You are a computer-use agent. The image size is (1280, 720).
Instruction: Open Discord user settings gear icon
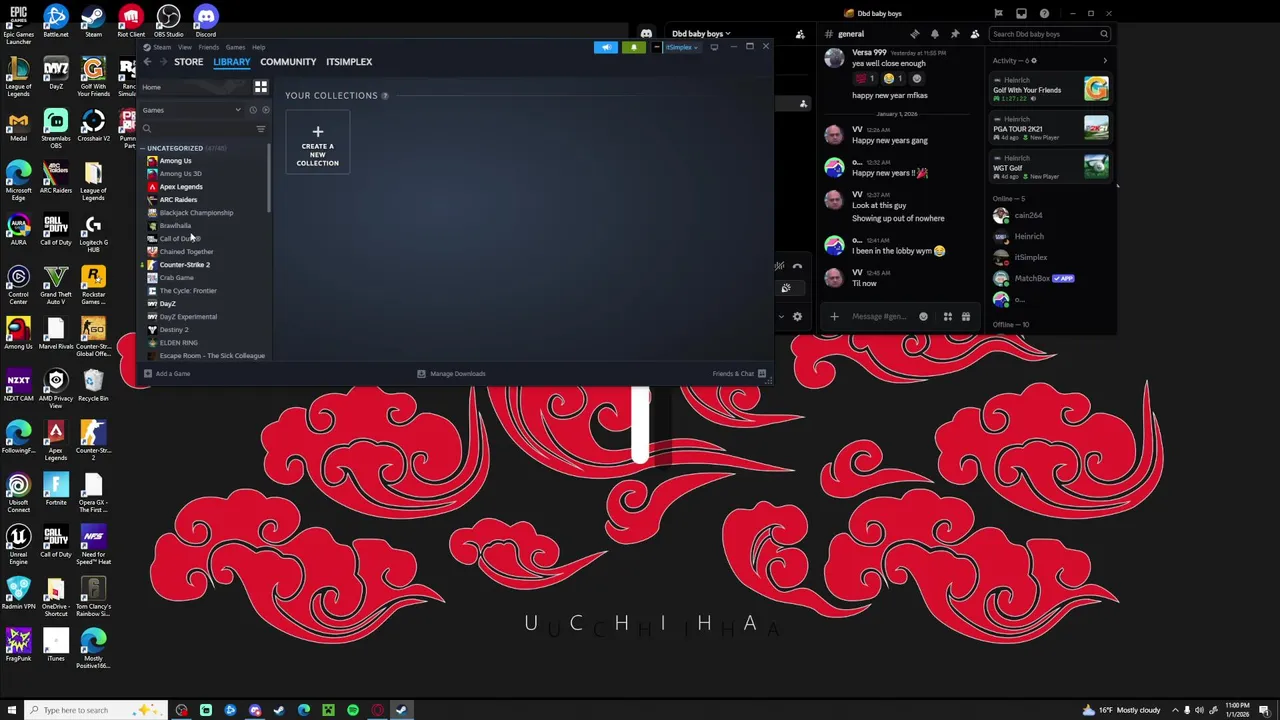pyautogui.click(x=797, y=317)
